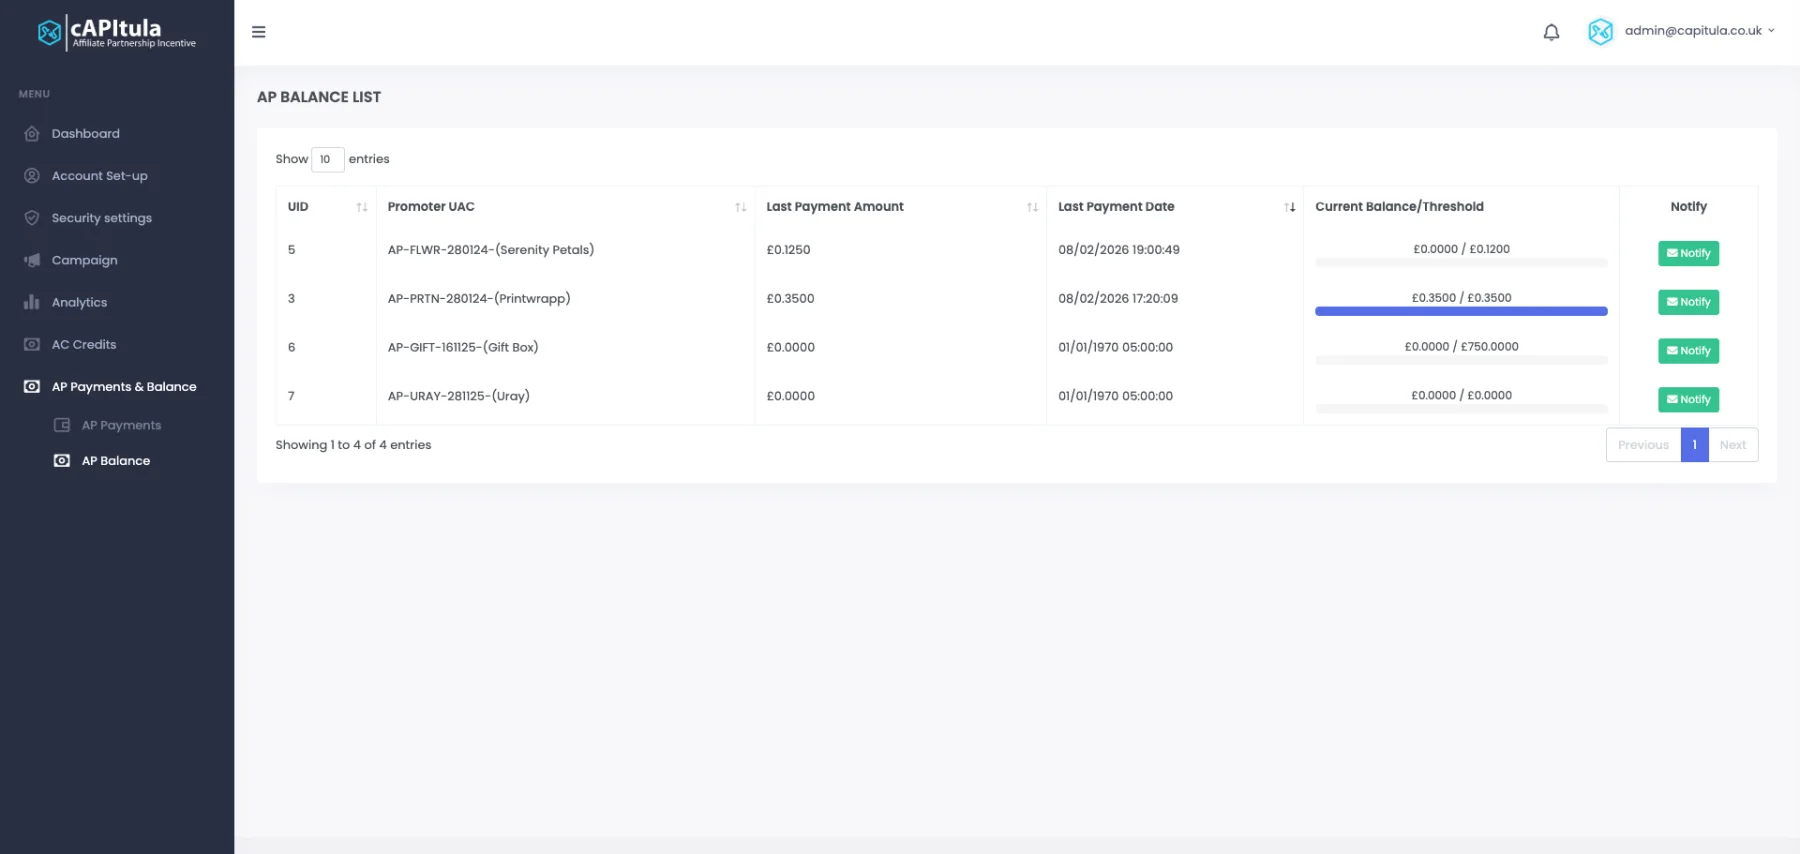Open the Campaign menu item
This screenshot has height=854, width=1800.
tap(85, 260)
